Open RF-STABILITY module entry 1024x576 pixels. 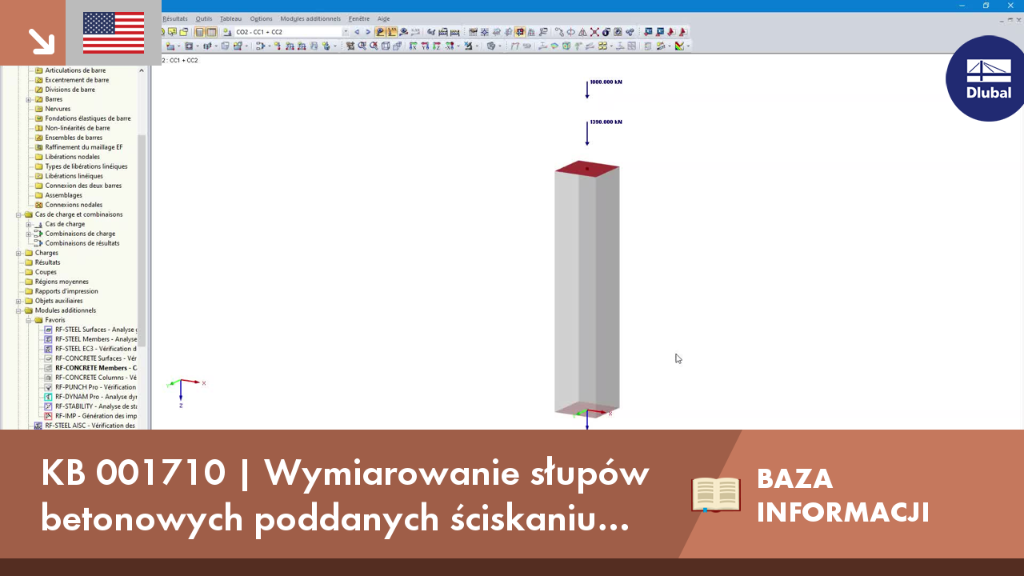[96, 406]
